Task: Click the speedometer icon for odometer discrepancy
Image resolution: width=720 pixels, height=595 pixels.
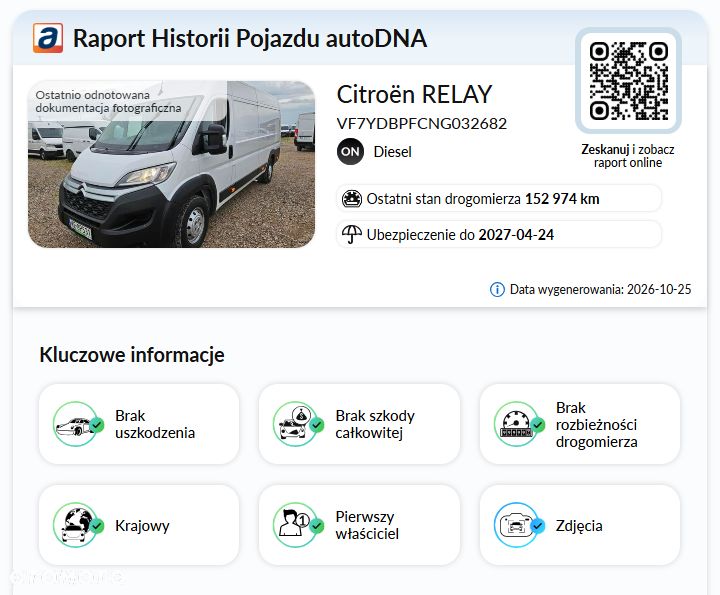Action: click(517, 424)
